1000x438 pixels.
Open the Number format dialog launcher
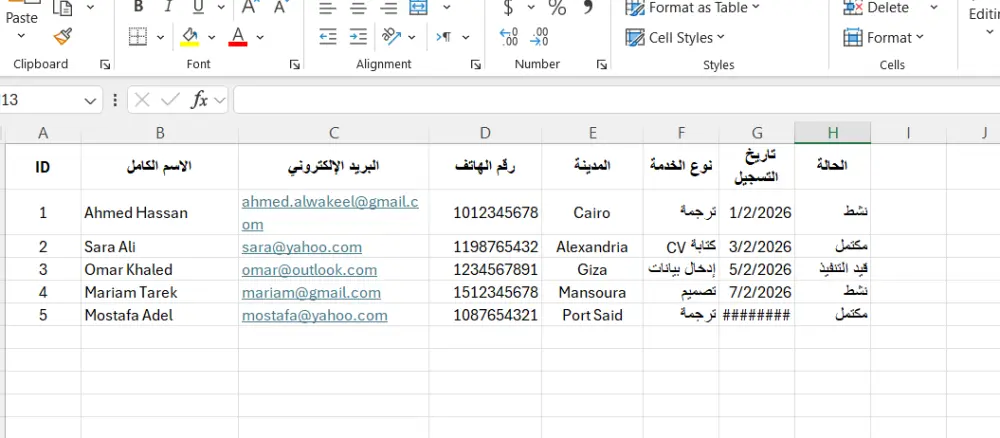click(x=601, y=64)
